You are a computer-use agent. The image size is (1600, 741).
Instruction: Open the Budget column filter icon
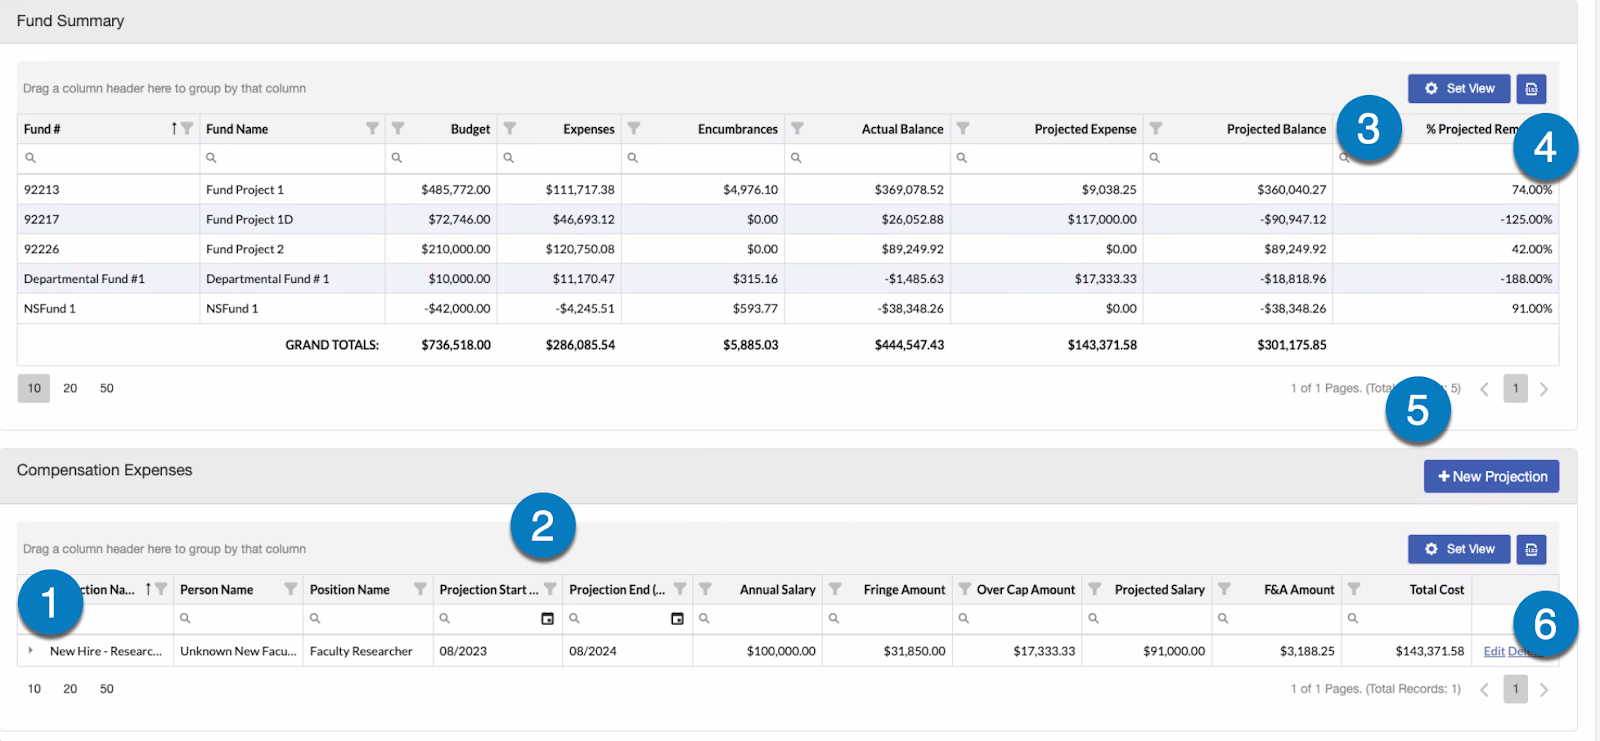coord(398,129)
